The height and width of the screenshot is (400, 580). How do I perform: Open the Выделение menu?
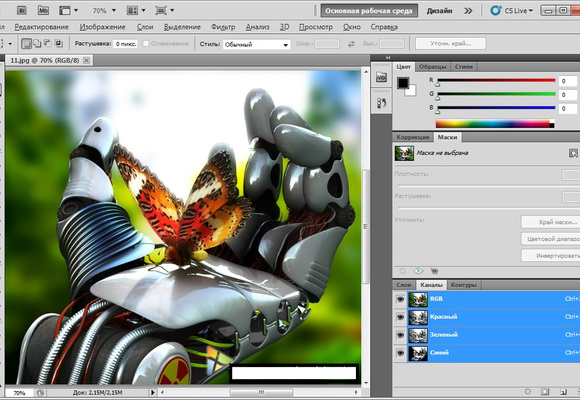pyautogui.click(x=182, y=27)
